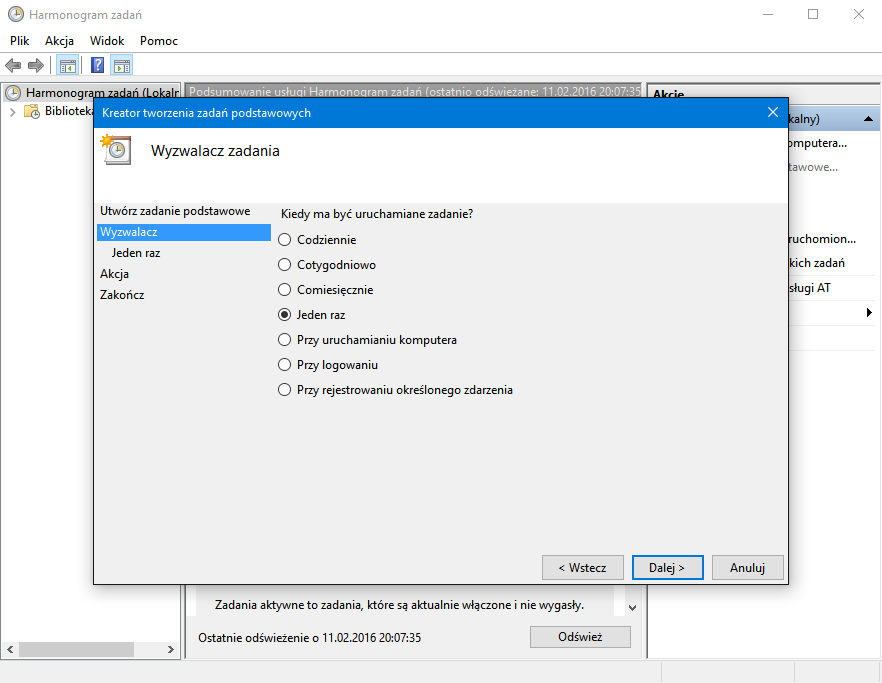This screenshot has height=683, width=882.
Task: Expand the submenu arrow in Akcje pane
Action: 868,313
